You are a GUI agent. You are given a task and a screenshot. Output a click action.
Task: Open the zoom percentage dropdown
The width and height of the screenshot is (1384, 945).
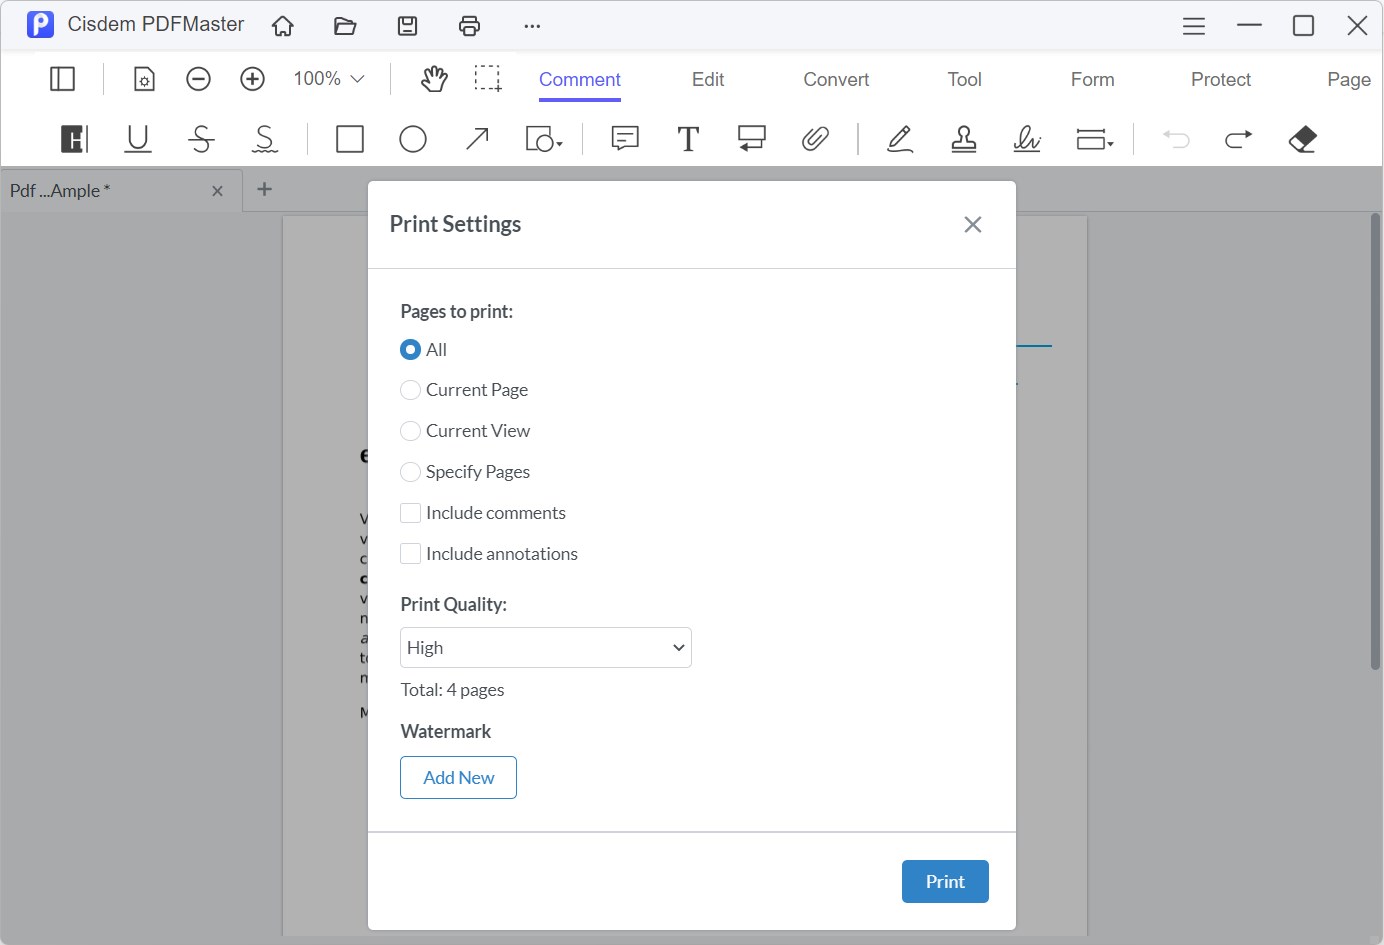[328, 78]
